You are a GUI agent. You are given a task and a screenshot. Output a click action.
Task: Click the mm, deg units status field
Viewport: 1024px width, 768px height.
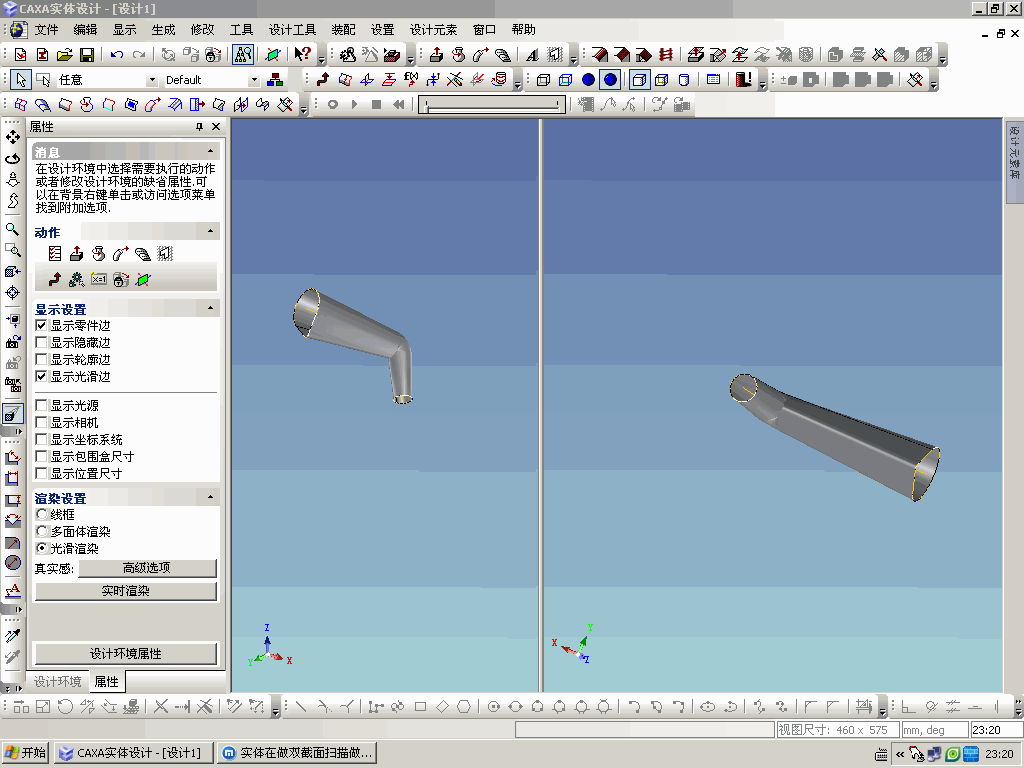tap(935, 730)
